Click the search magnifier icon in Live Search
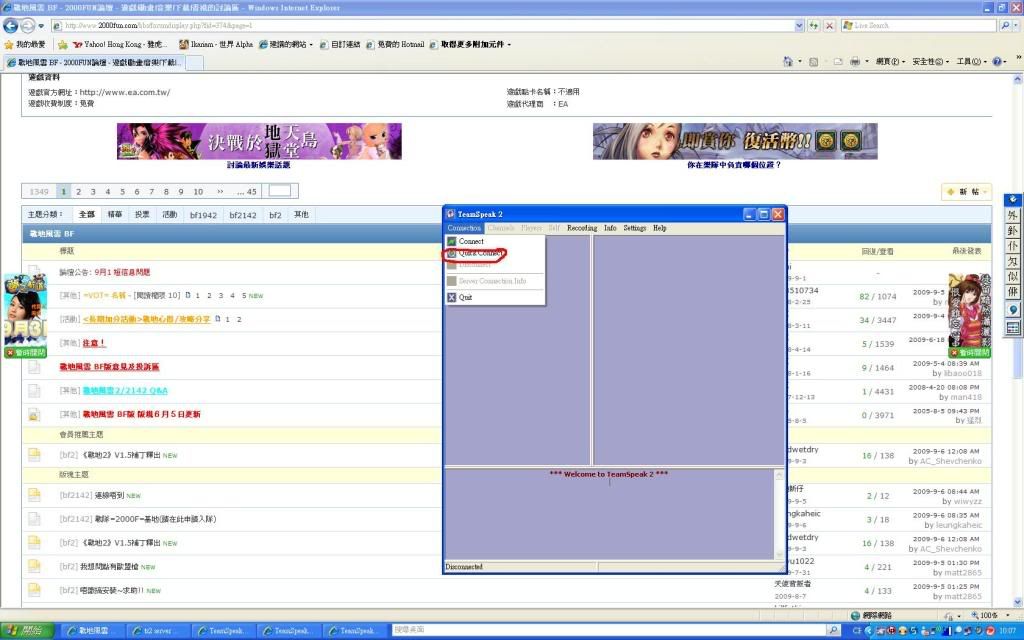 click(1005, 25)
